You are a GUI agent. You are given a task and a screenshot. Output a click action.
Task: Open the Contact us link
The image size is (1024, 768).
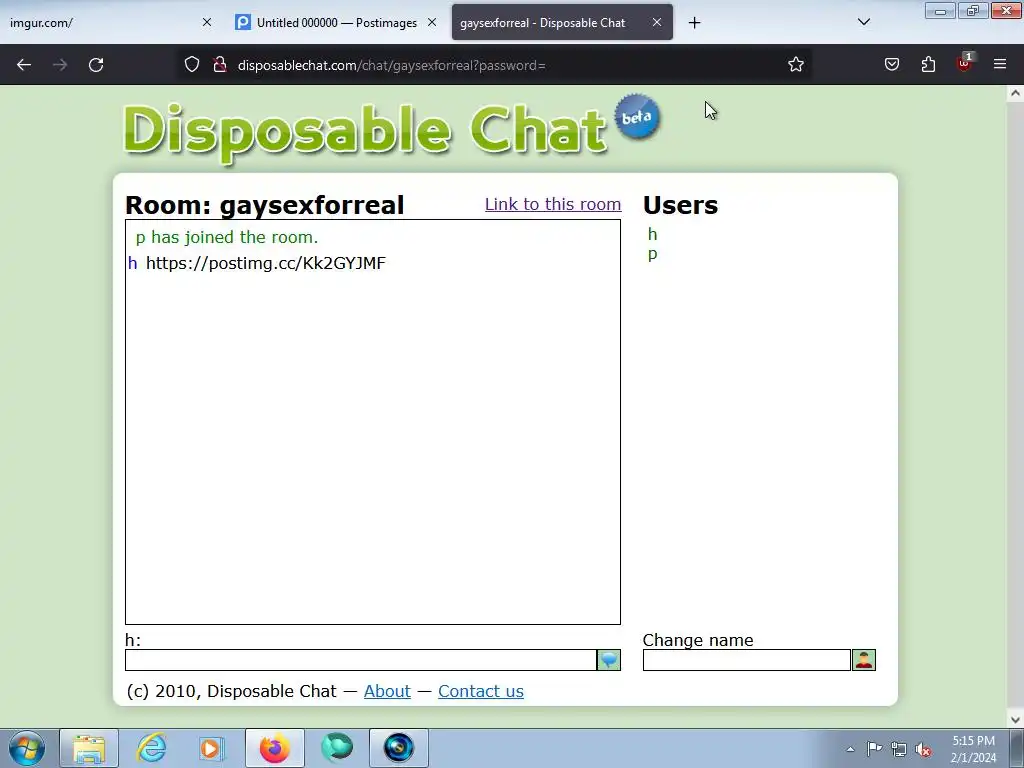(x=481, y=691)
